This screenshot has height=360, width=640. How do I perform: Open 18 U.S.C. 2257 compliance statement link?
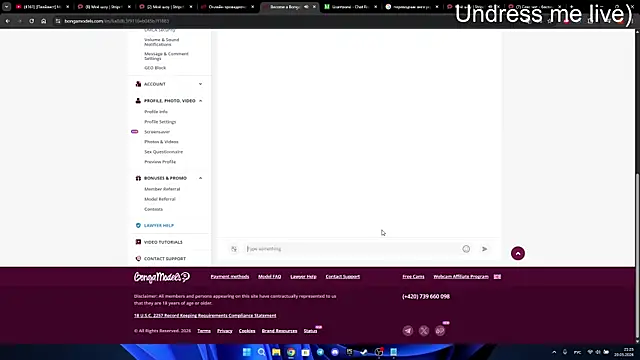coord(205,316)
